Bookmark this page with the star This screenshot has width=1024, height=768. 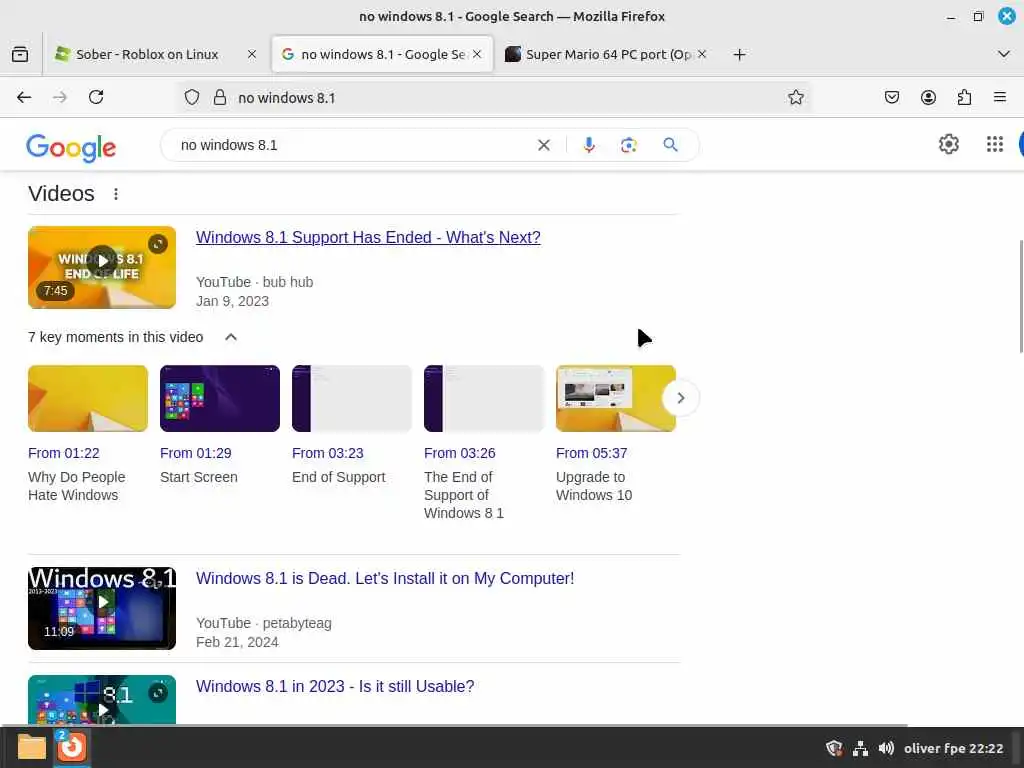795,97
